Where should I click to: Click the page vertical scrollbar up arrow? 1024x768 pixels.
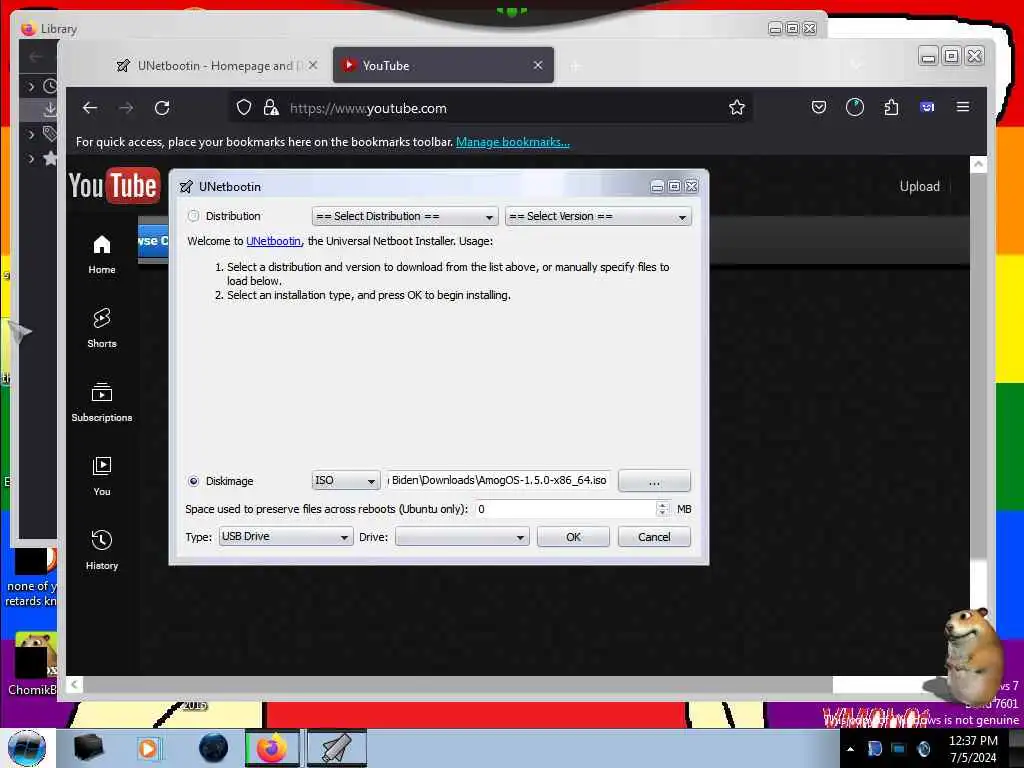(x=978, y=164)
